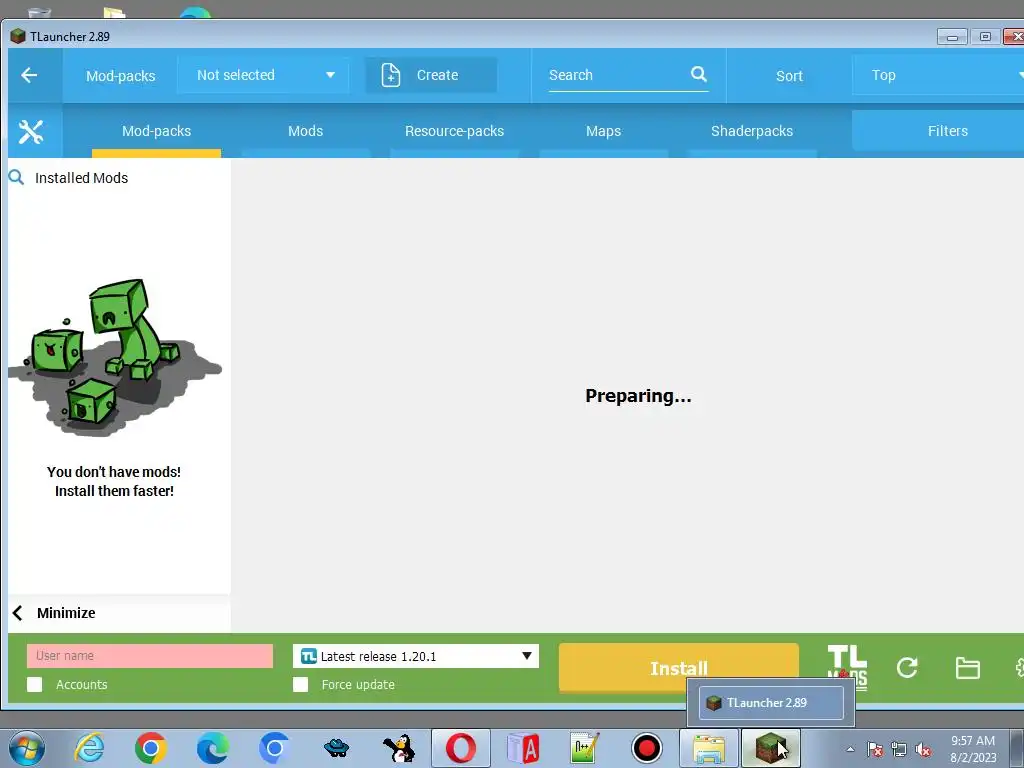This screenshot has height=768, width=1024.
Task: Go back using the arrow icon
Action: coord(29,75)
